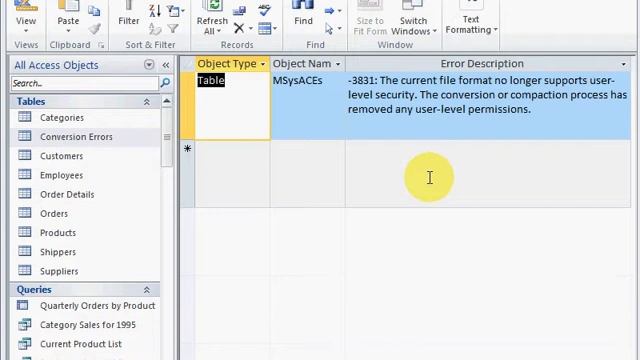Open the Switch Windows dropdown
The width and height of the screenshot is (640, 360).
tap(413, 18)
